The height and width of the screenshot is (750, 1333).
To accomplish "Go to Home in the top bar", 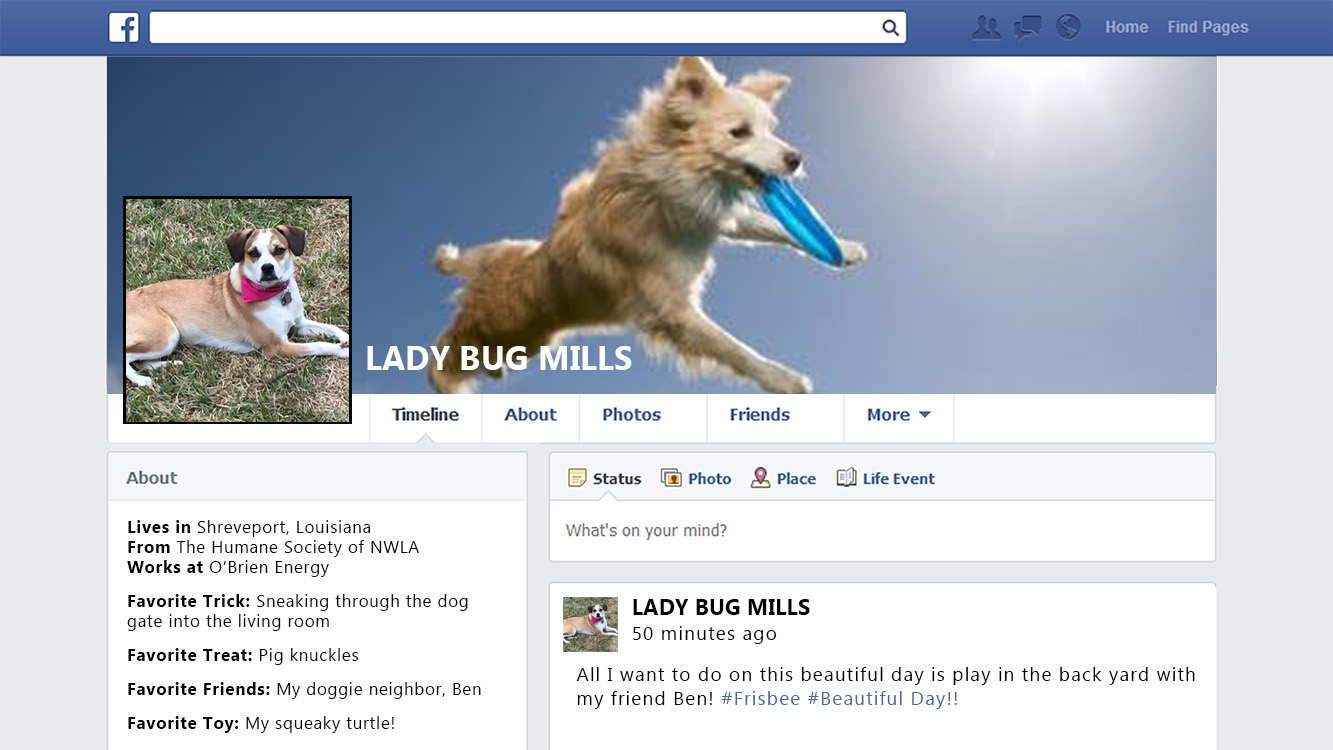I will pyautogui.click(x=1126, y=27).
